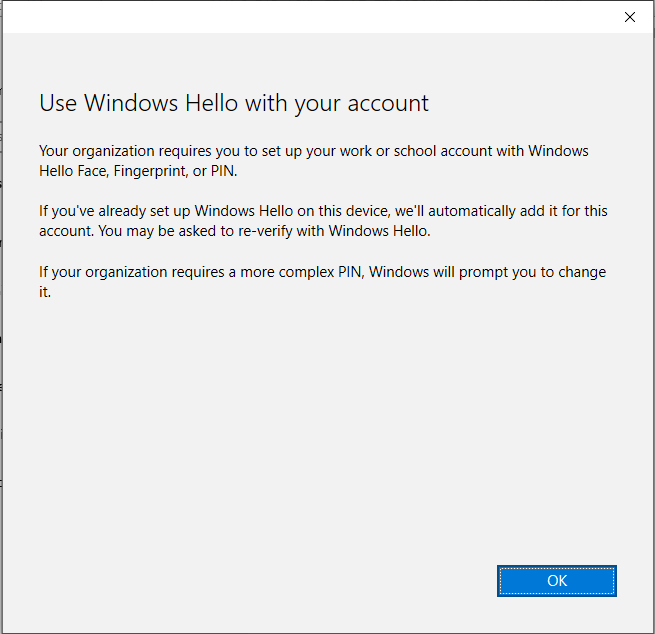The width and height of the screenshot is (655, 634).
Task: Select the heading 'Use Windows Hello with your account'
Action: tap(234, 103)
